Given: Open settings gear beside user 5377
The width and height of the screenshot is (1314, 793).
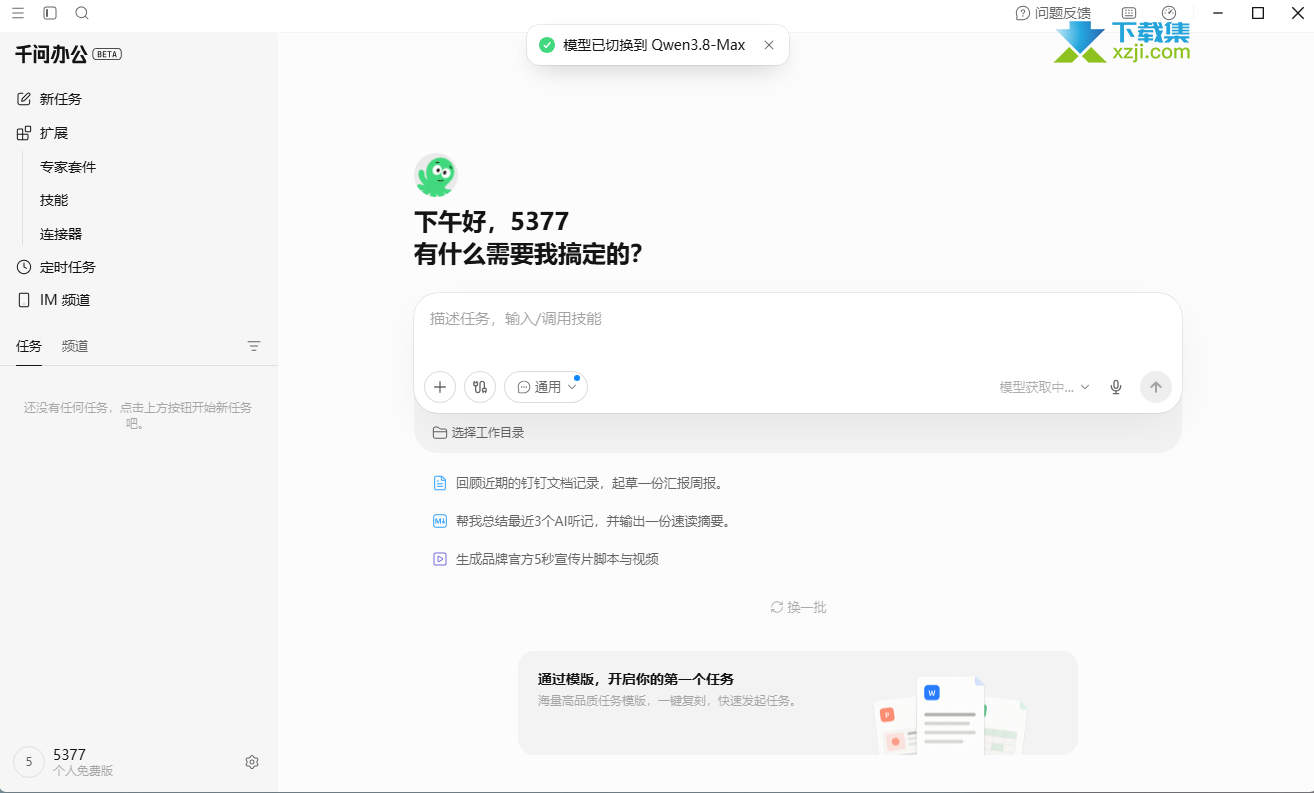Looking at the screenshot, I should (252, 762).
